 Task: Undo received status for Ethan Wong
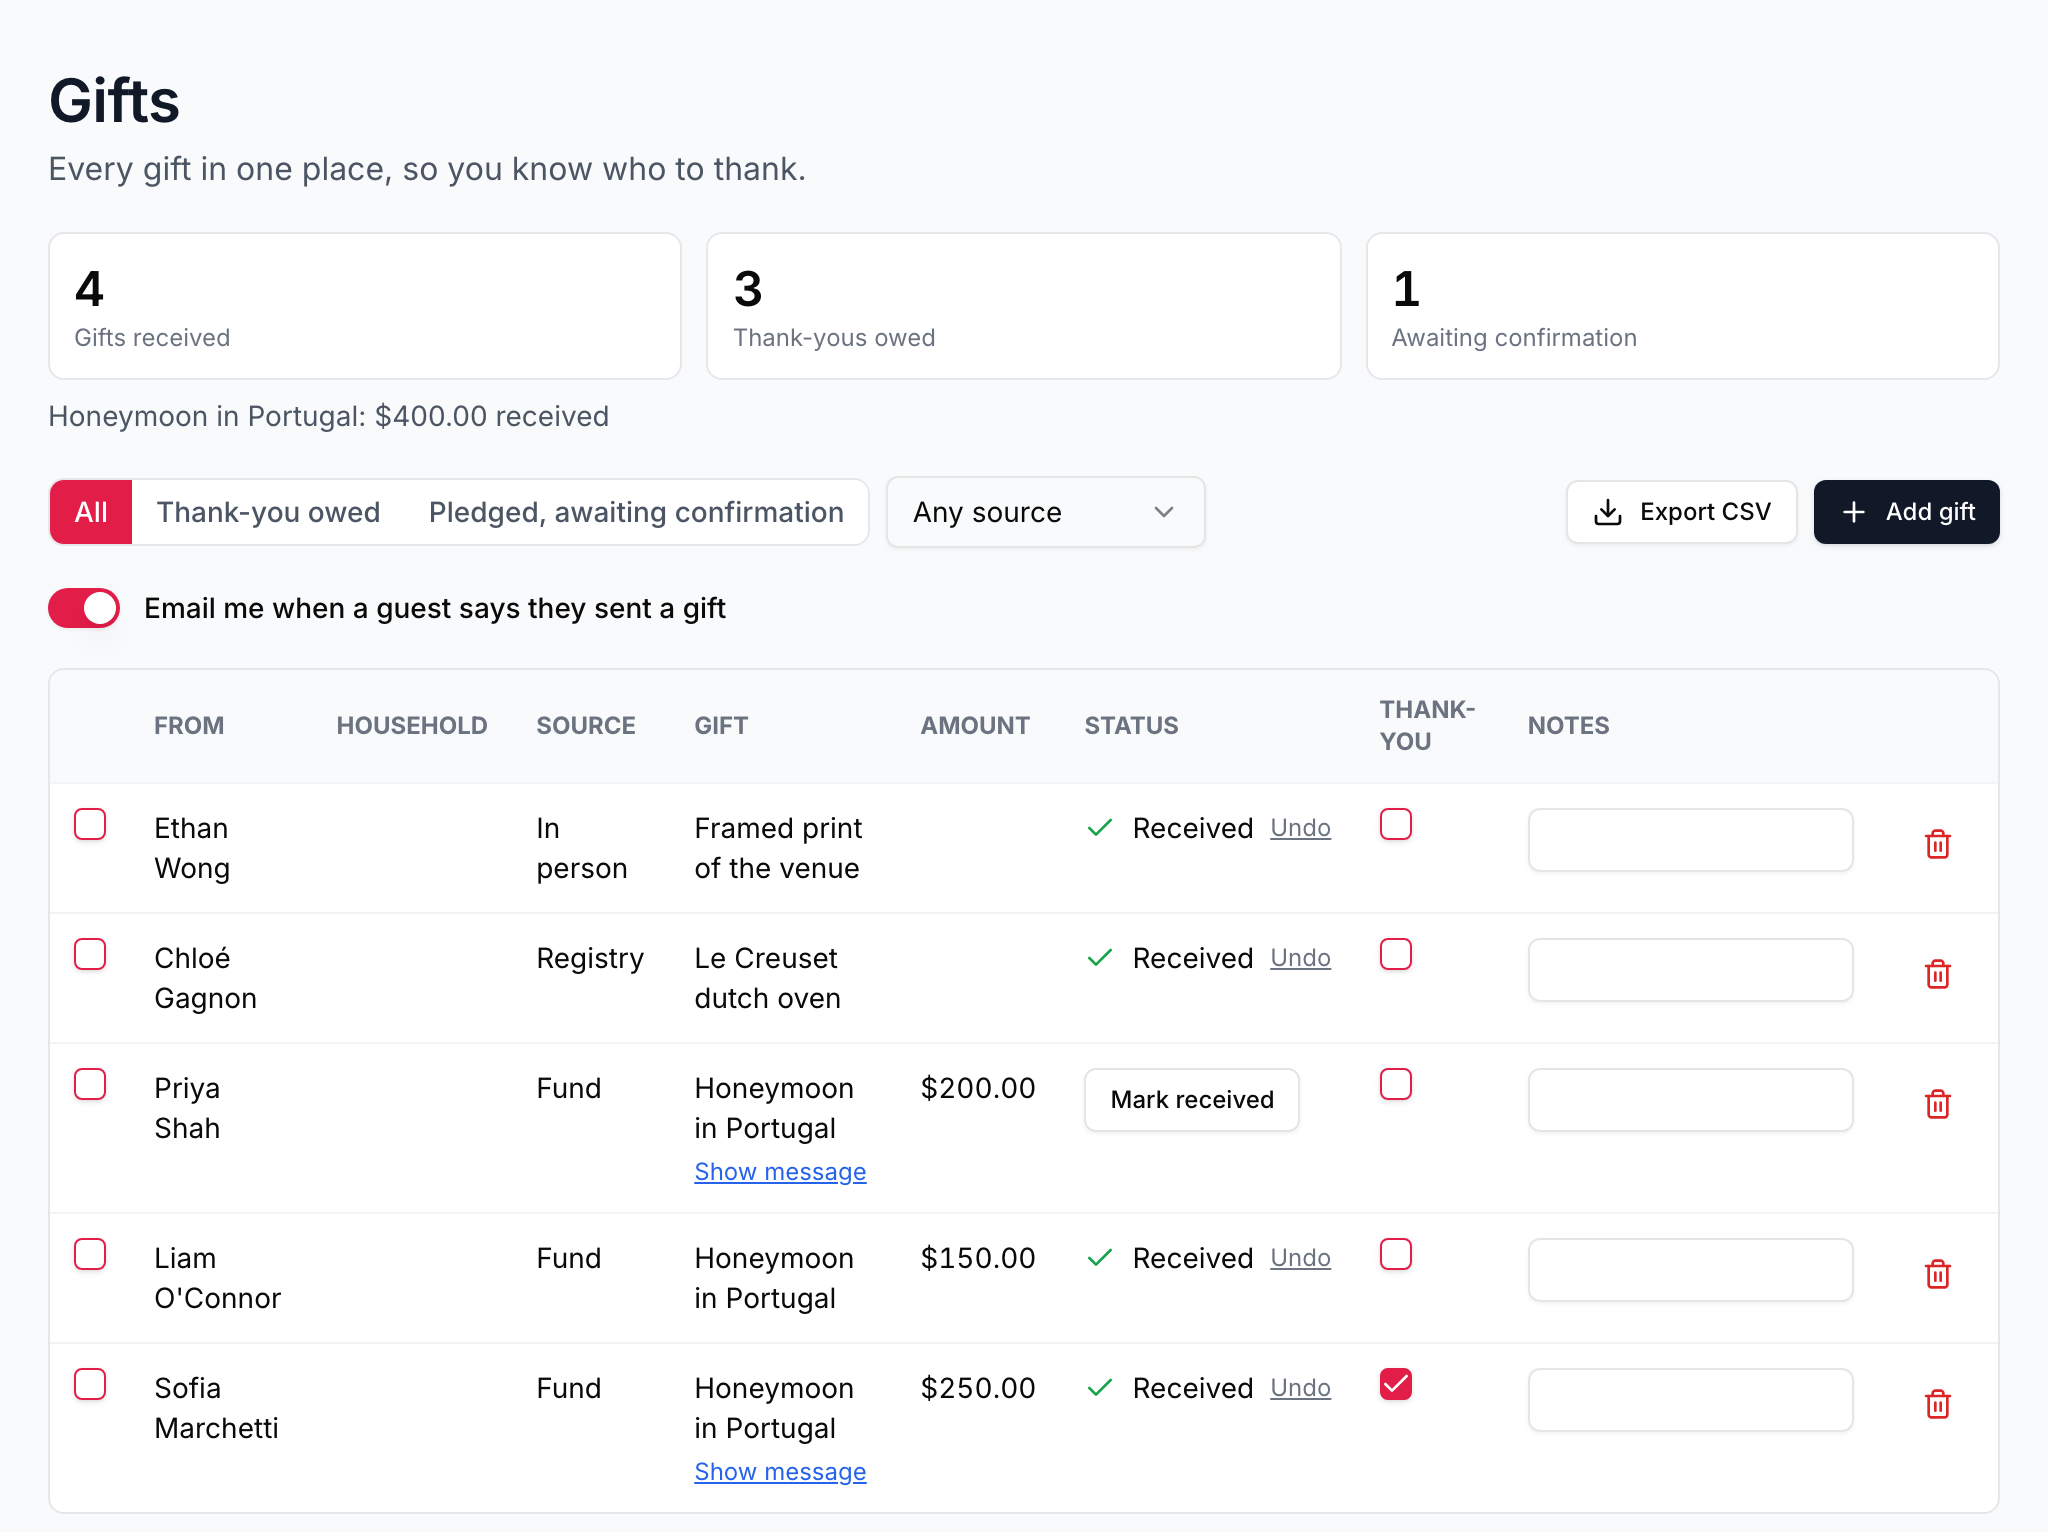click(1300, 828)
